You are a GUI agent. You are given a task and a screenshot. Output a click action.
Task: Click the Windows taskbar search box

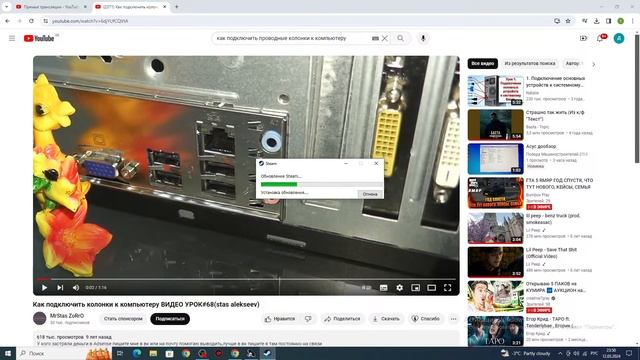tap(63, 353)
